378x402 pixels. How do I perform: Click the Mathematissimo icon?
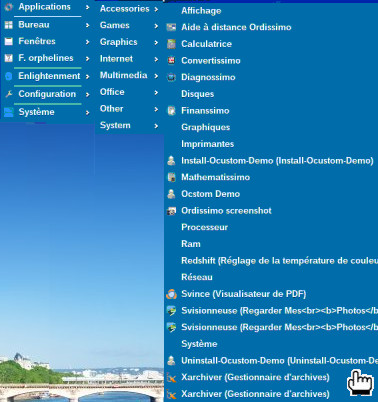(x=171, y=177)
